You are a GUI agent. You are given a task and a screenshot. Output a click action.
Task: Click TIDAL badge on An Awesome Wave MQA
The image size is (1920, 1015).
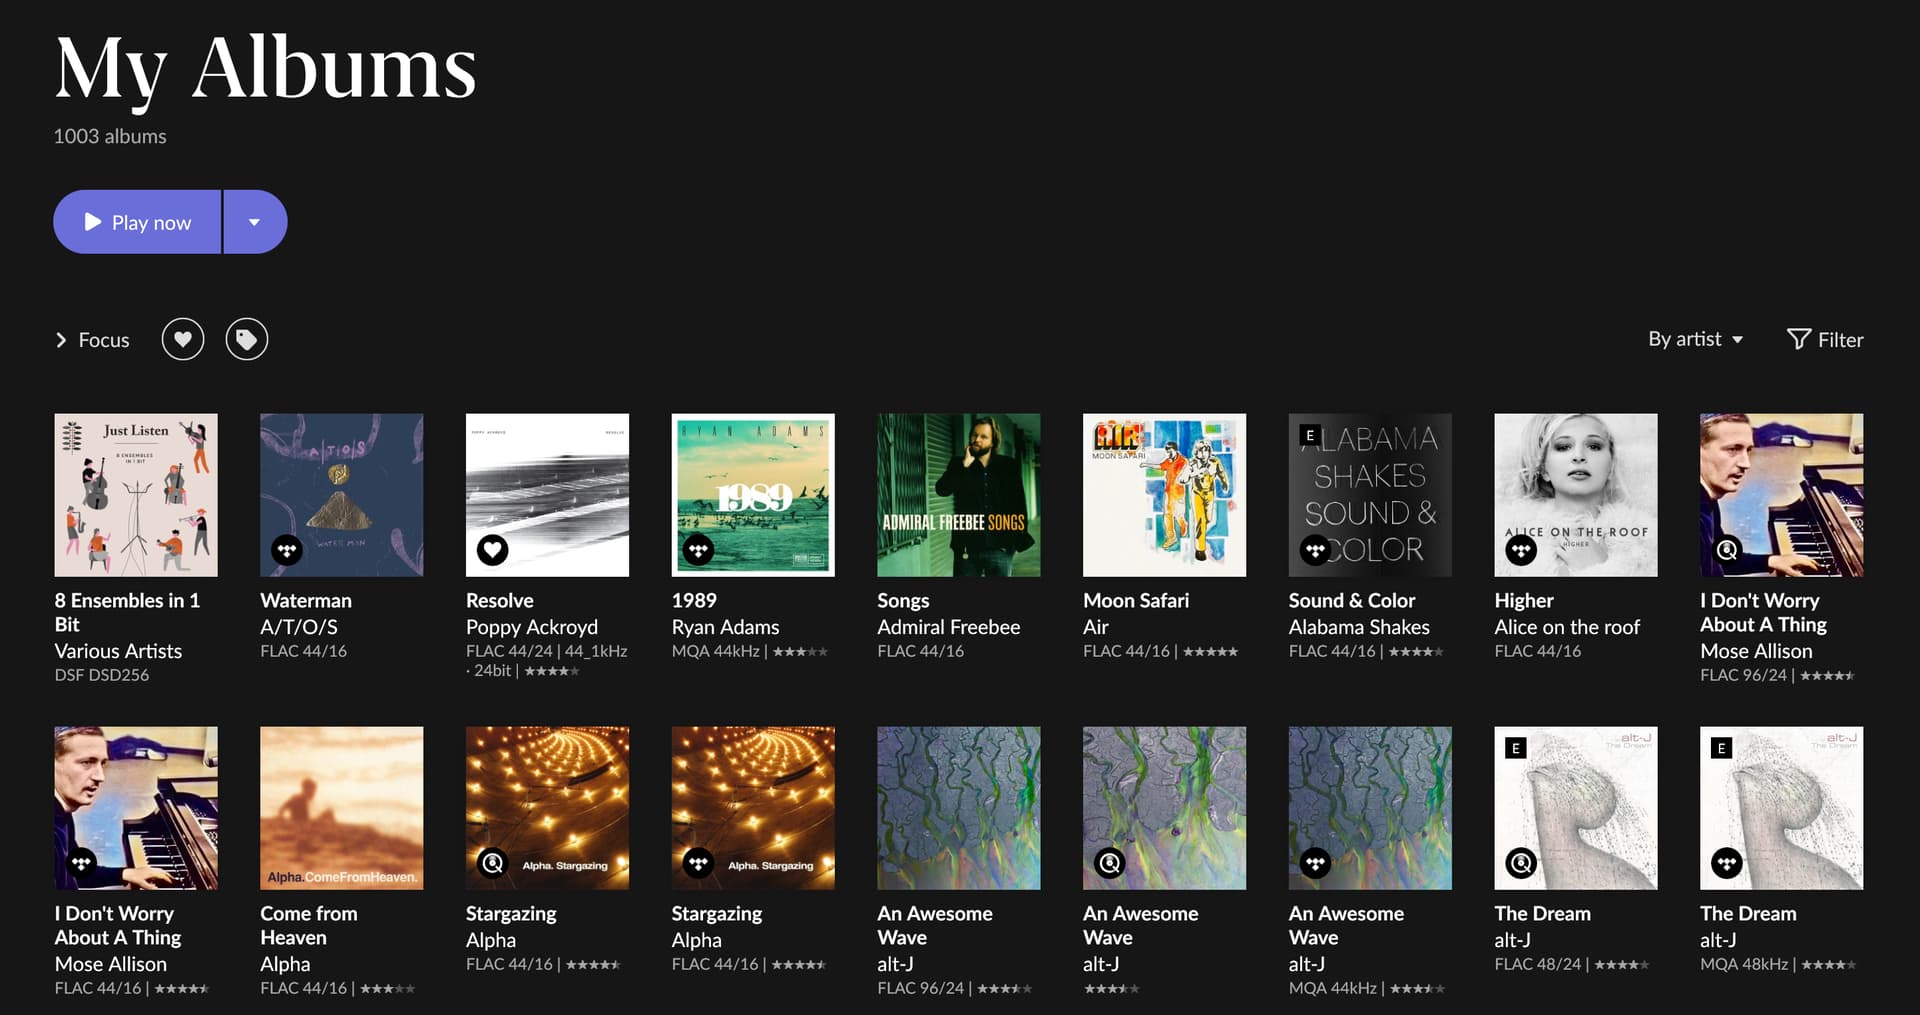click(1316, 863)
